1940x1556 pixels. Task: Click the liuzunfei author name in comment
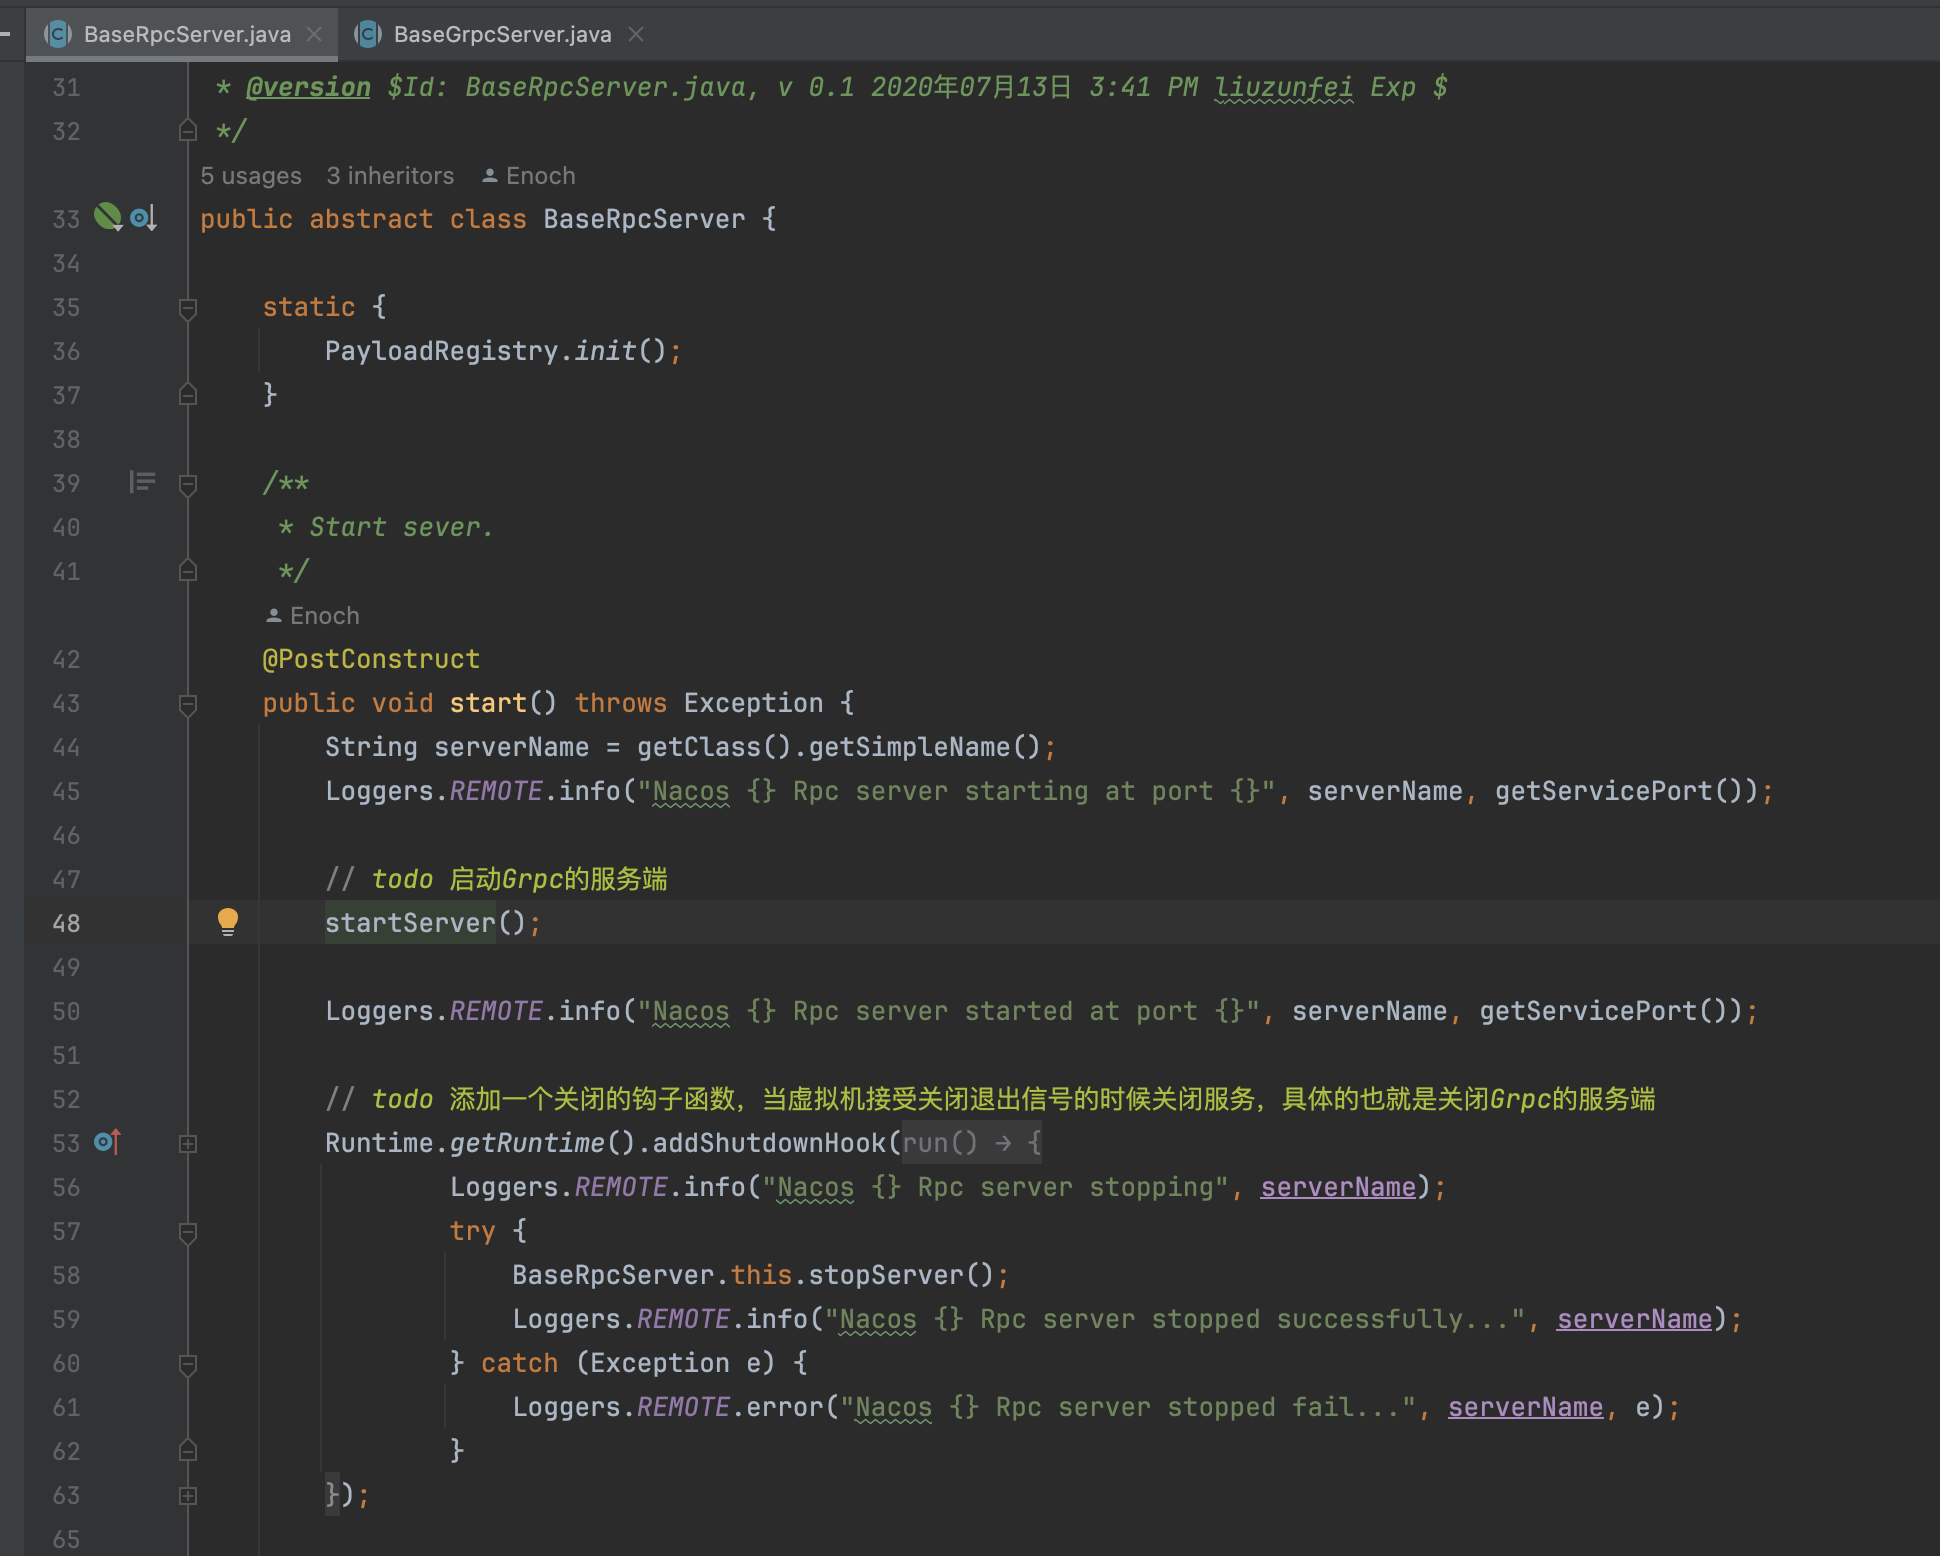[x=1284, y=87]
